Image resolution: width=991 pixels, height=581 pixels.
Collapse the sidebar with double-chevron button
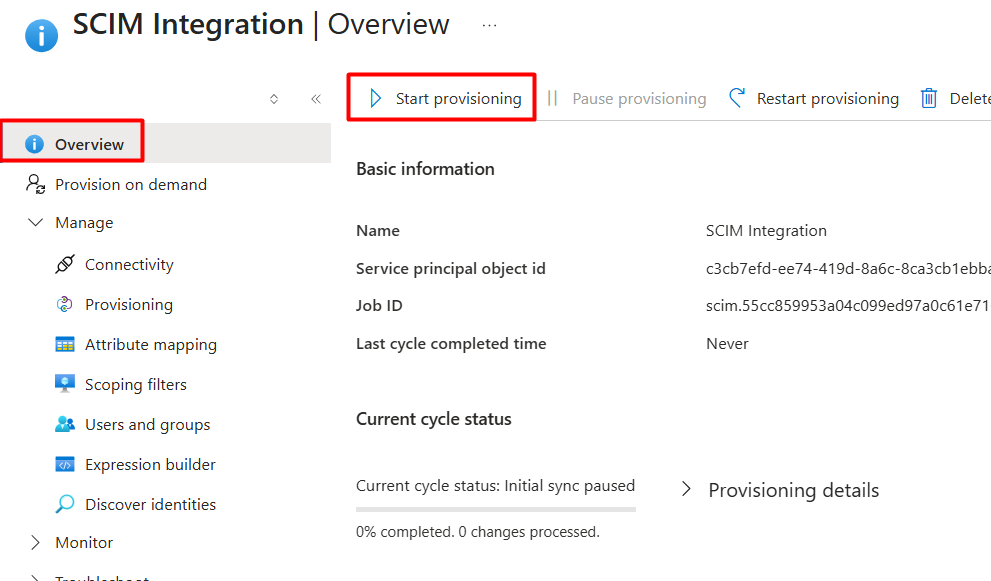pos(316,99)
